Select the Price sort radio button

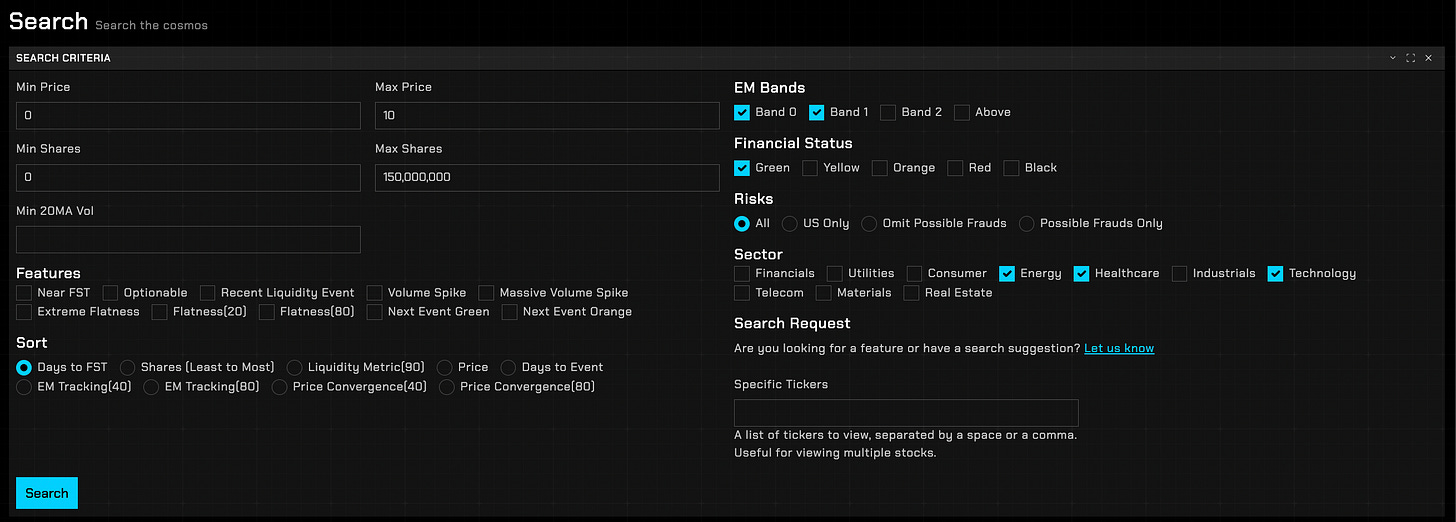click(x=445, y=367)
